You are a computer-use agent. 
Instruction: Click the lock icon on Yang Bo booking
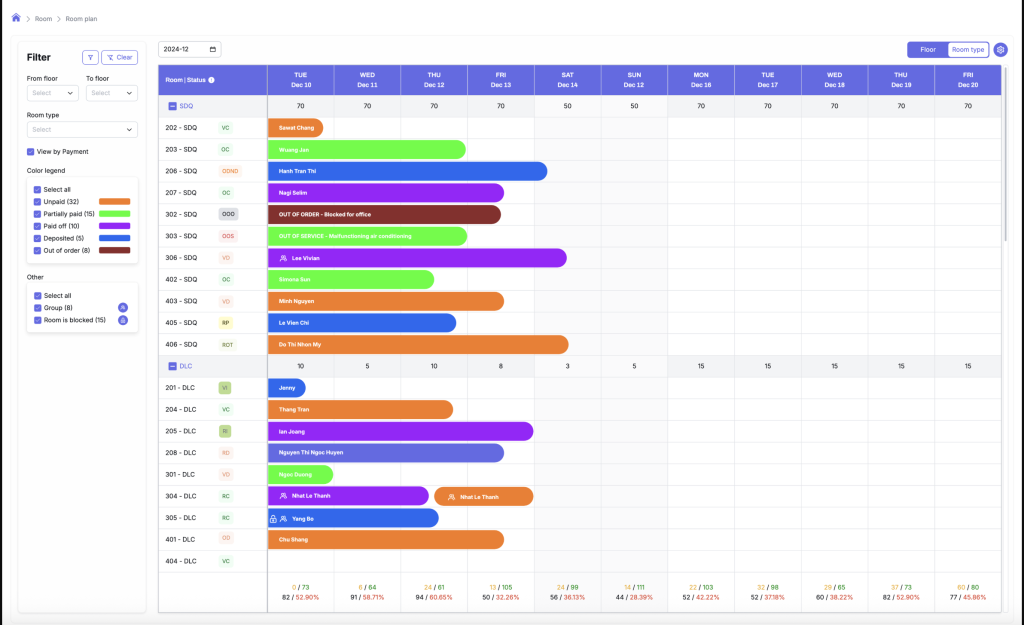[273, 519]
